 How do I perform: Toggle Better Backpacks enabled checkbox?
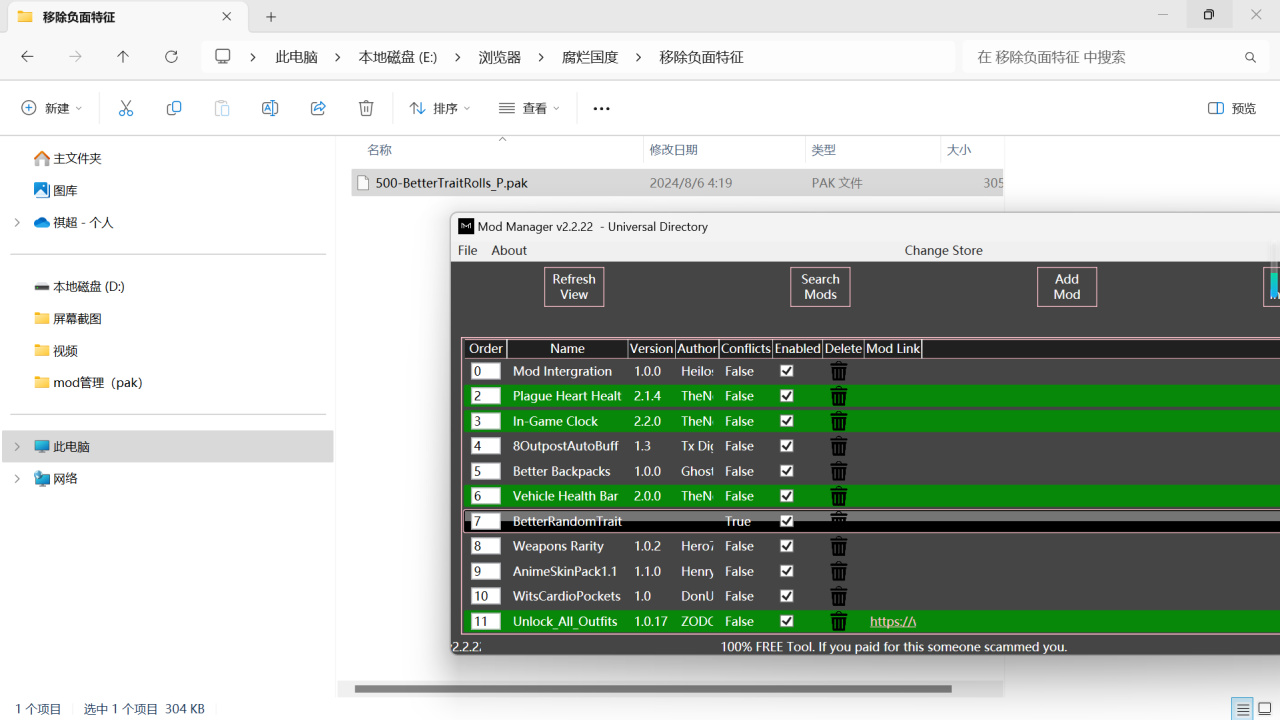pos(786,471)
